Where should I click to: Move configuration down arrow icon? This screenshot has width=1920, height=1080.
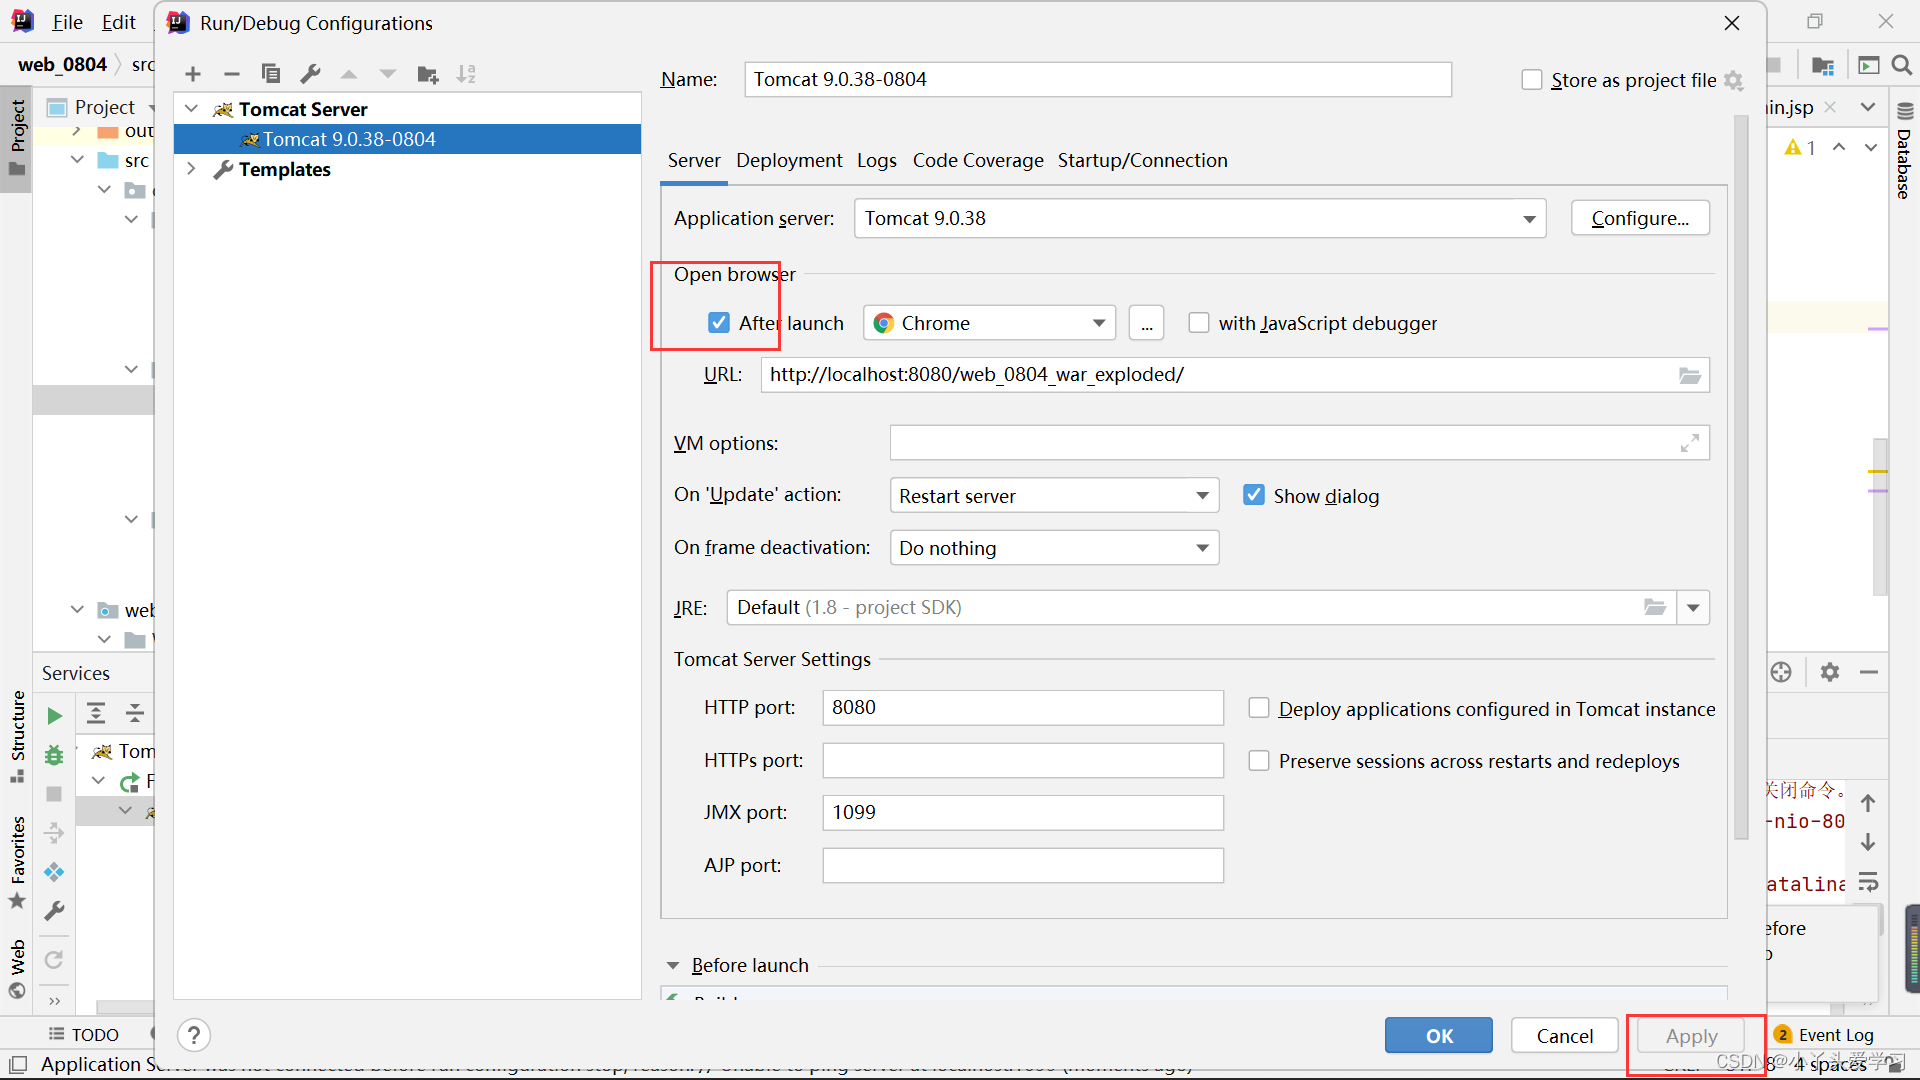coord(388,74)
